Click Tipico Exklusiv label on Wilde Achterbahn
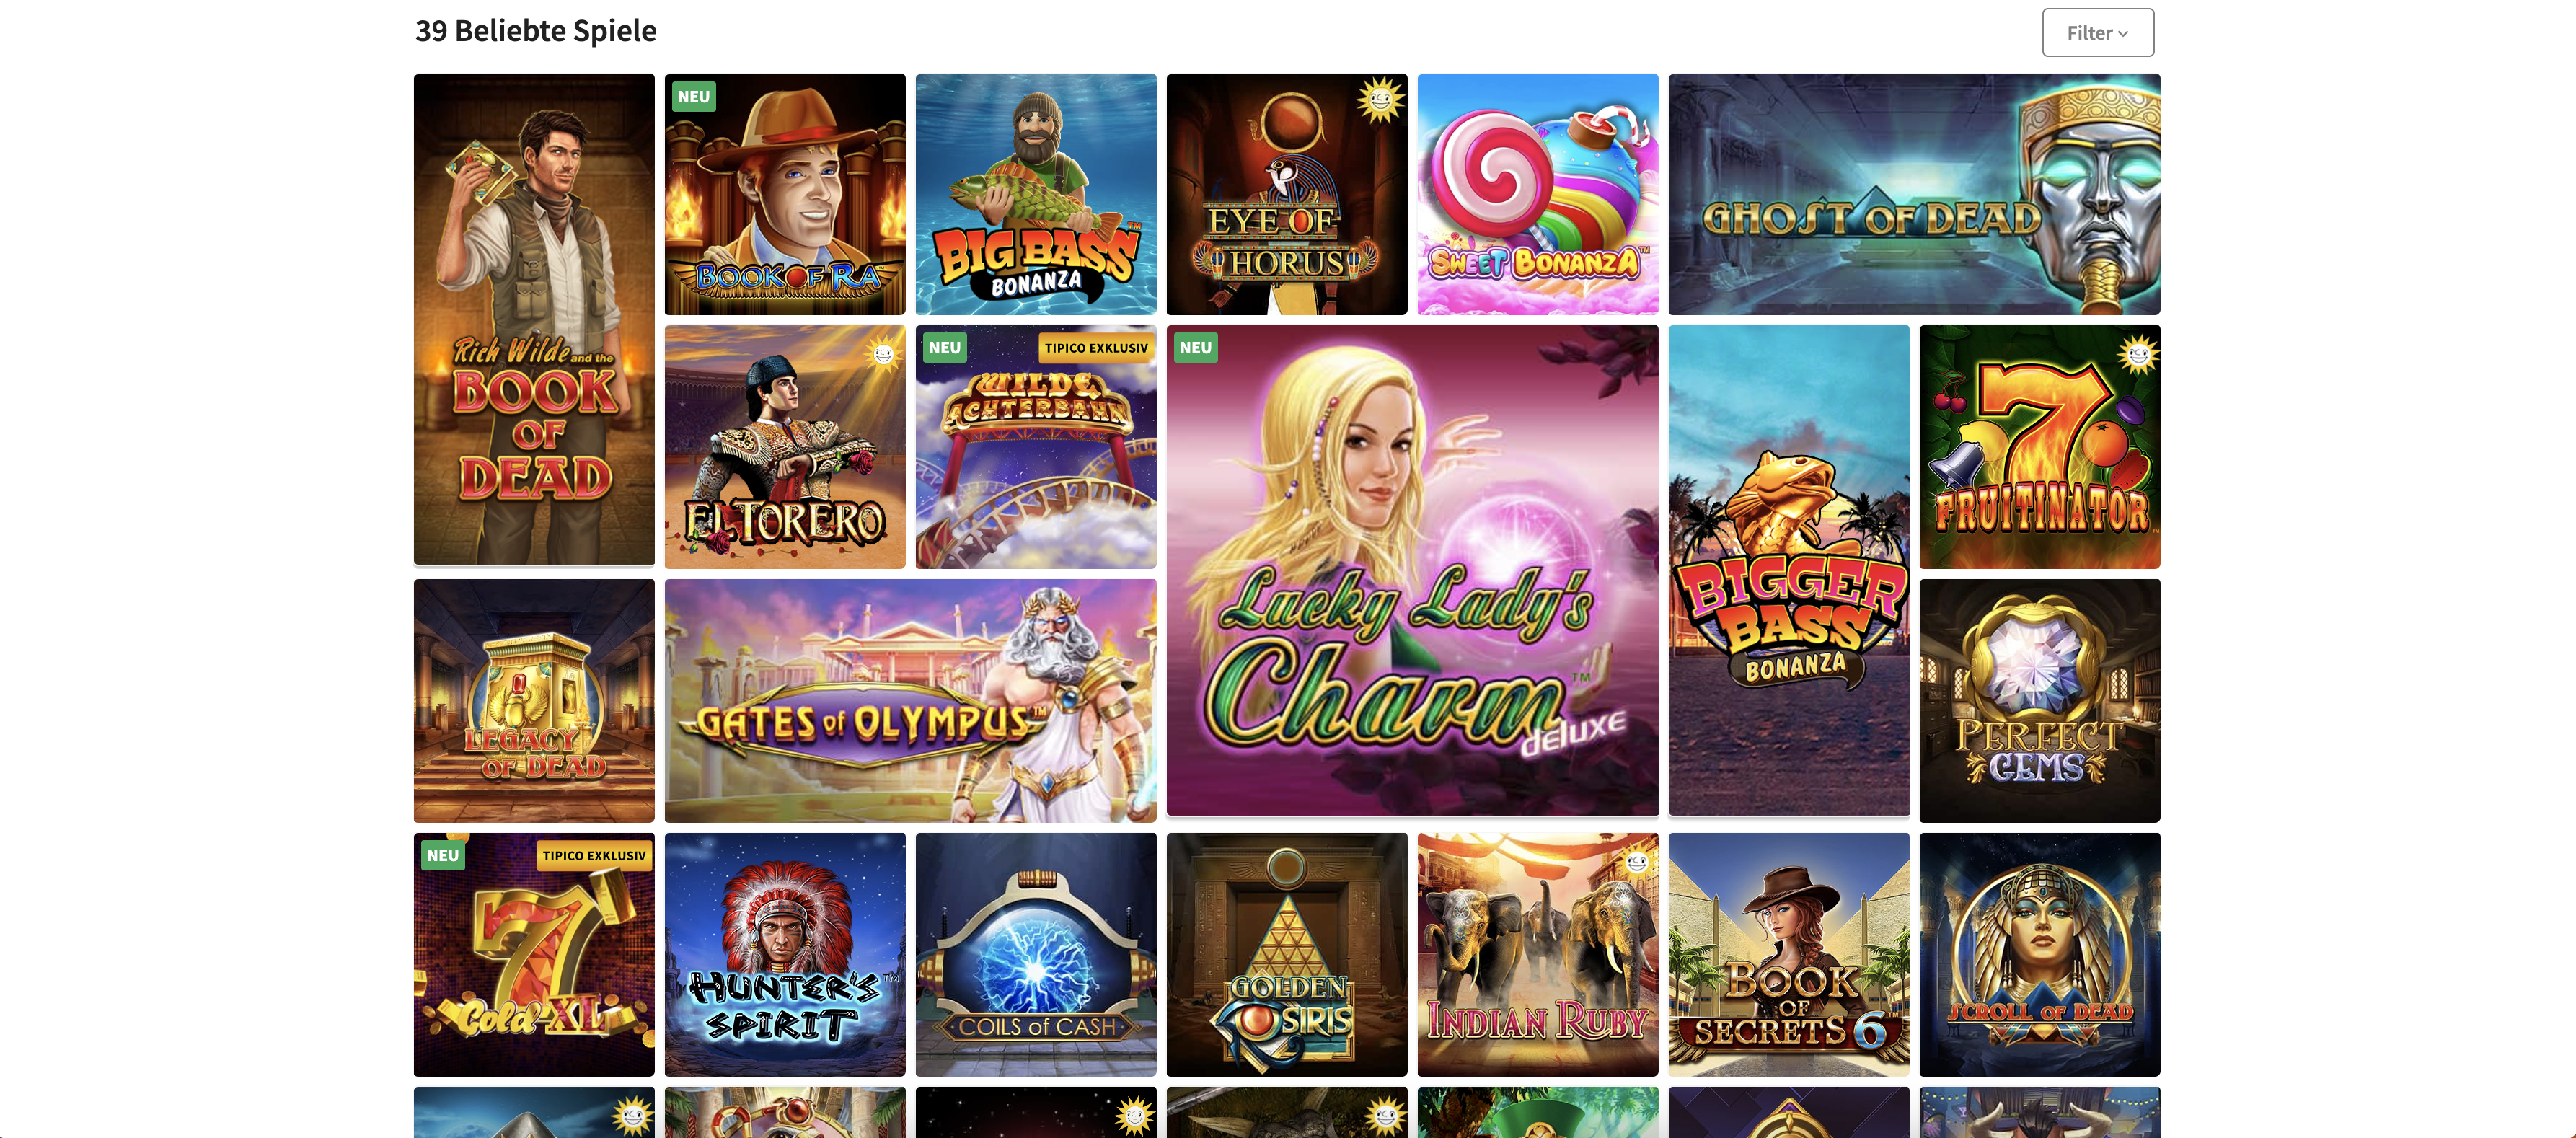2576x1138 pixels. pyautogui.click(x=1096, y=348)
